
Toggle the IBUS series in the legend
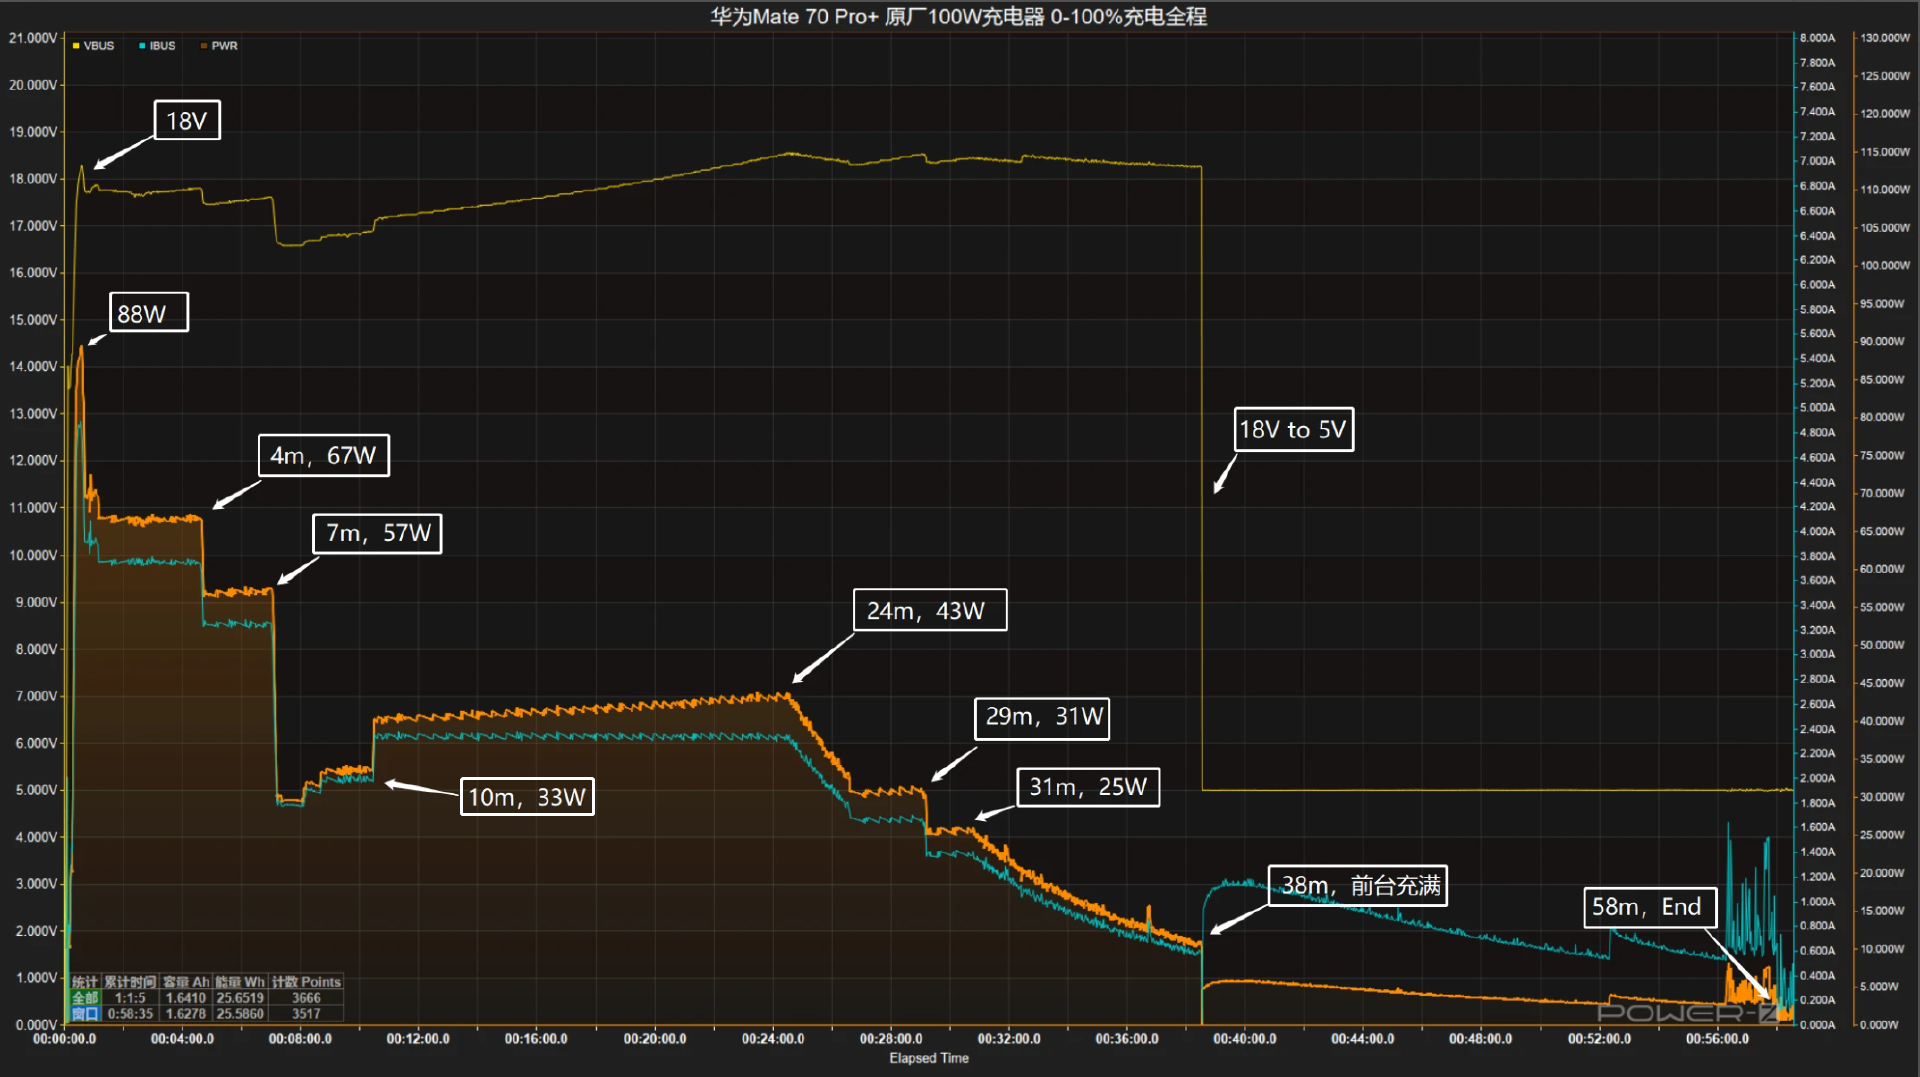coord(157,46)
